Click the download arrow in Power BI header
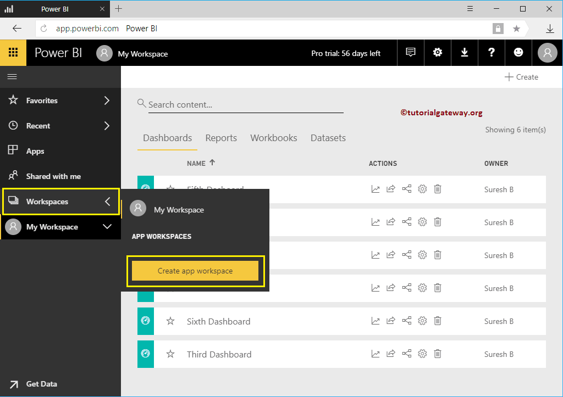 (x=464, y=53)
